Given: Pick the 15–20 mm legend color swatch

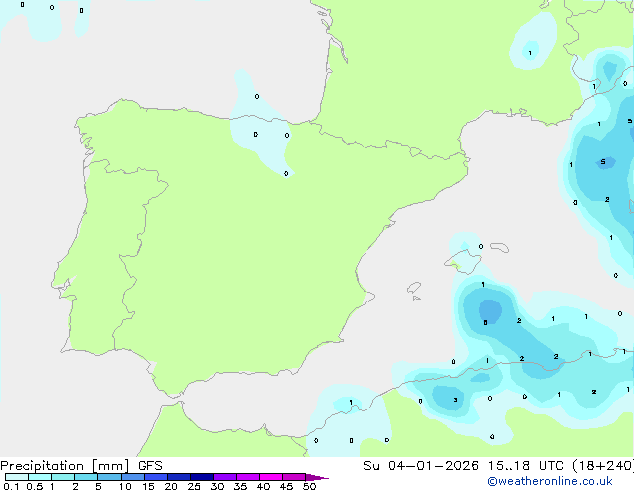Looking at the screenshot, I should point(156,477).
